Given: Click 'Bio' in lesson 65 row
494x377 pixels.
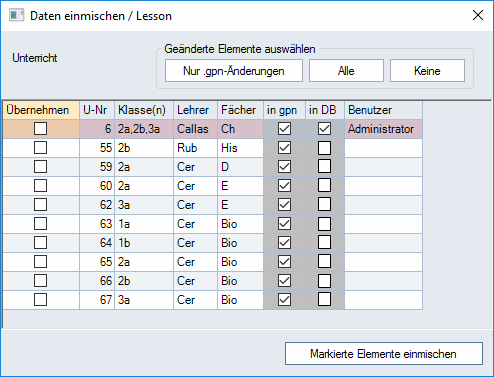Looking at the screenshot, I should [x=240, y=262].
